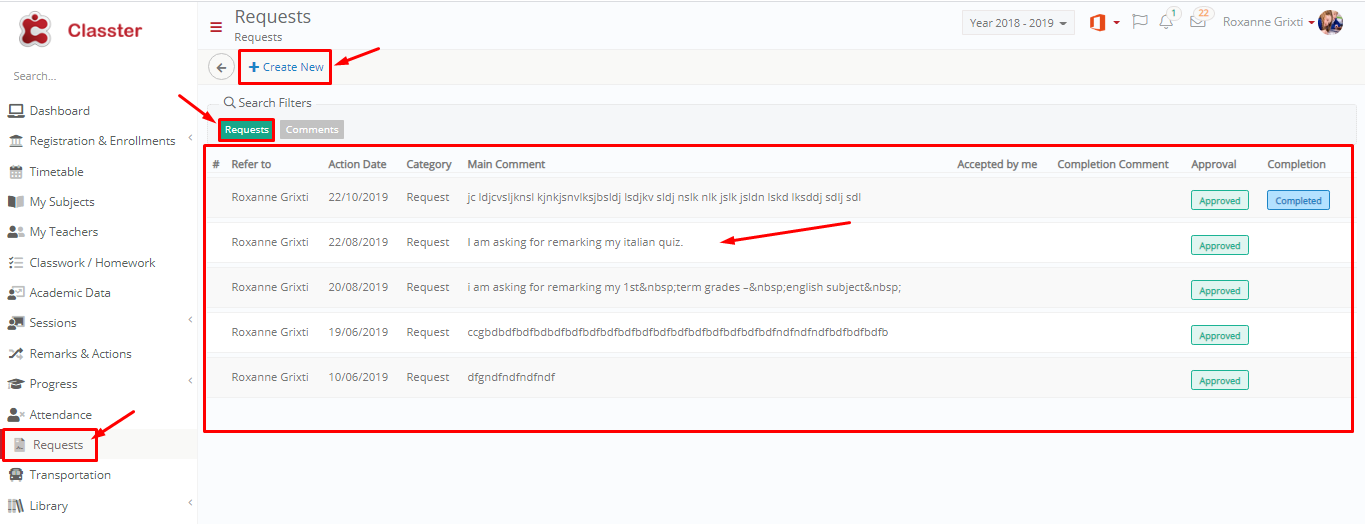Click the Remarks & Actions icon

tap(16, 354)
